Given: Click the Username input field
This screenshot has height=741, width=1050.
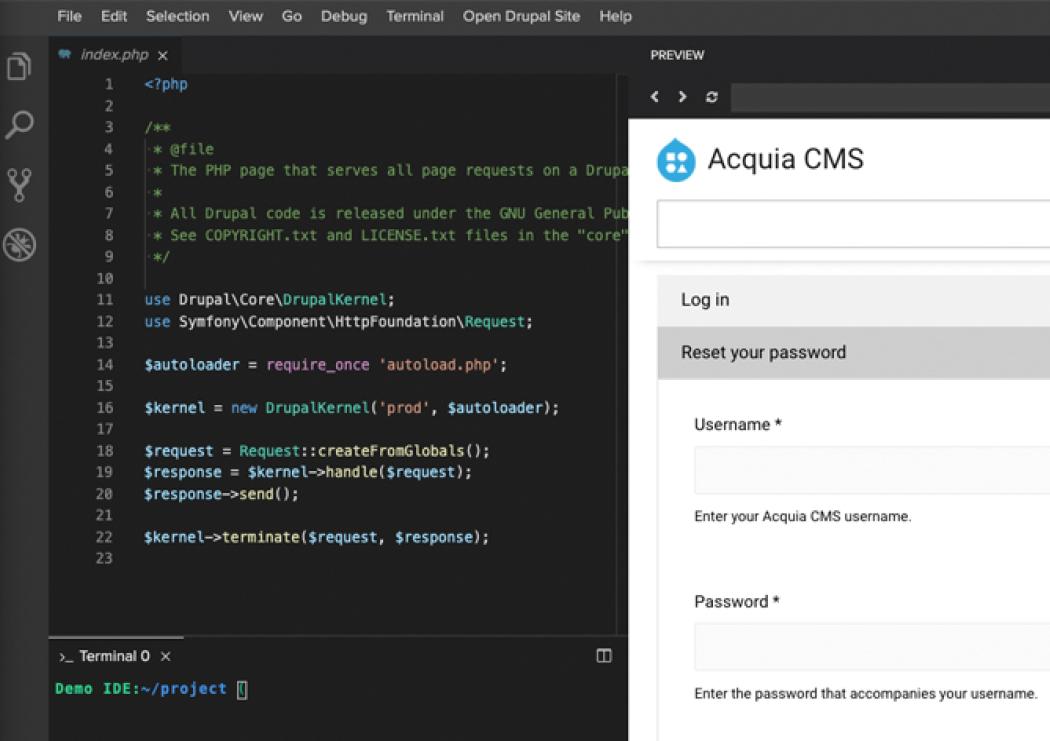Looking at the screenshot, I should click(x=870, y=469).
